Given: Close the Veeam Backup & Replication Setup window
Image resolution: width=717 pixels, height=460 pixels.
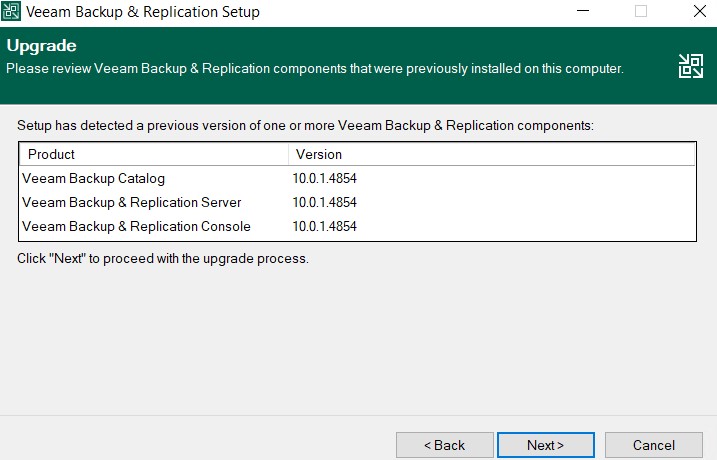Looking at the screenshot, I should pyautogui.click(x=700, y=11).
